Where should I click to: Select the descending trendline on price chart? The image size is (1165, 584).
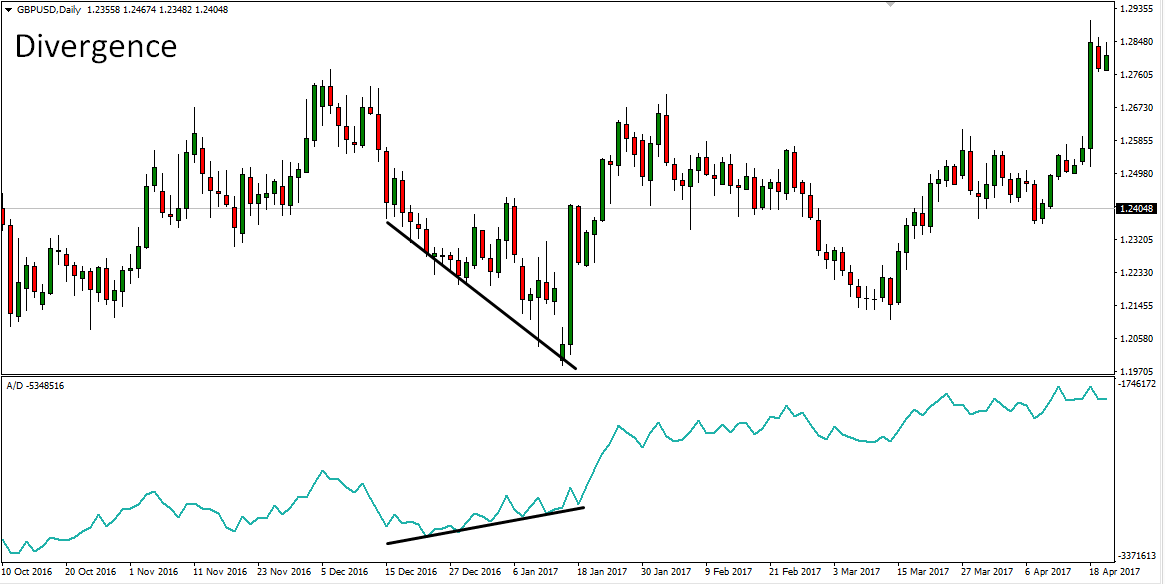click(x=480, y=294)
